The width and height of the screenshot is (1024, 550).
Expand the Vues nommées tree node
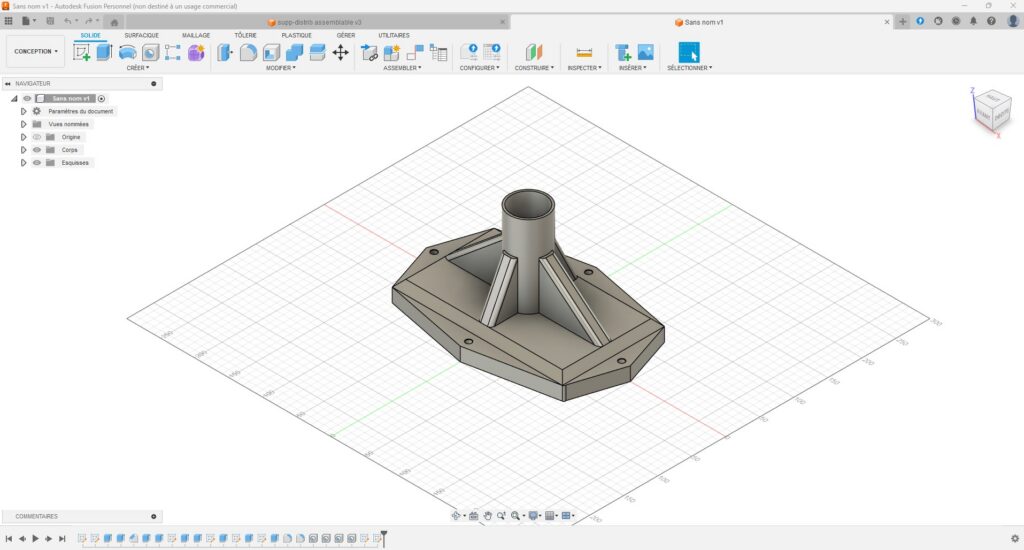tap(23, 124)
